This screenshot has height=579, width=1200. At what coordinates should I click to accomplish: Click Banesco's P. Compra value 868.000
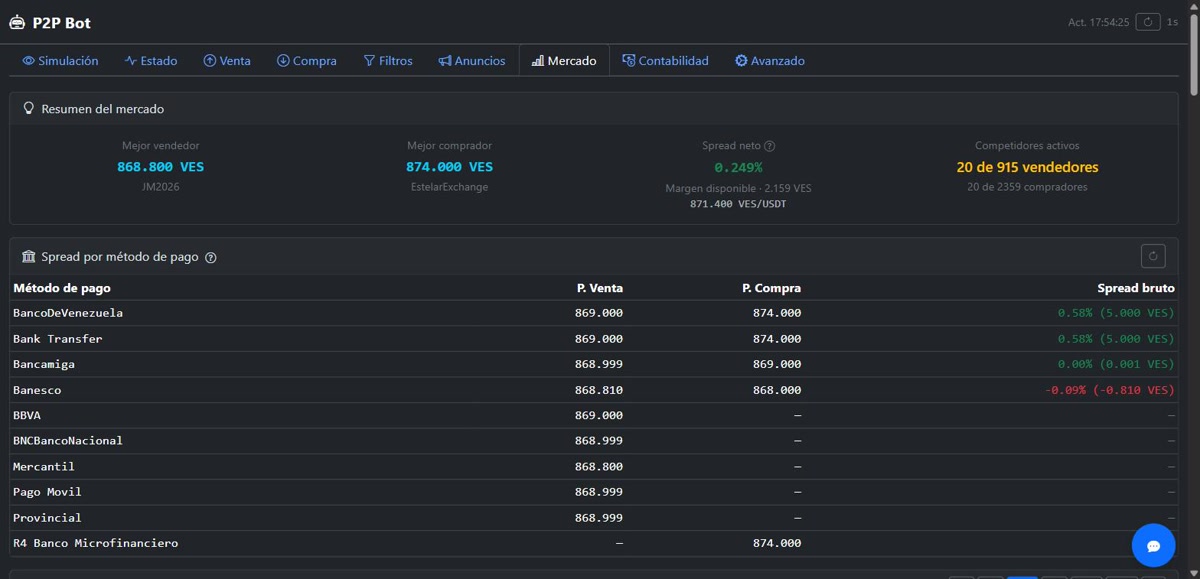777,390
